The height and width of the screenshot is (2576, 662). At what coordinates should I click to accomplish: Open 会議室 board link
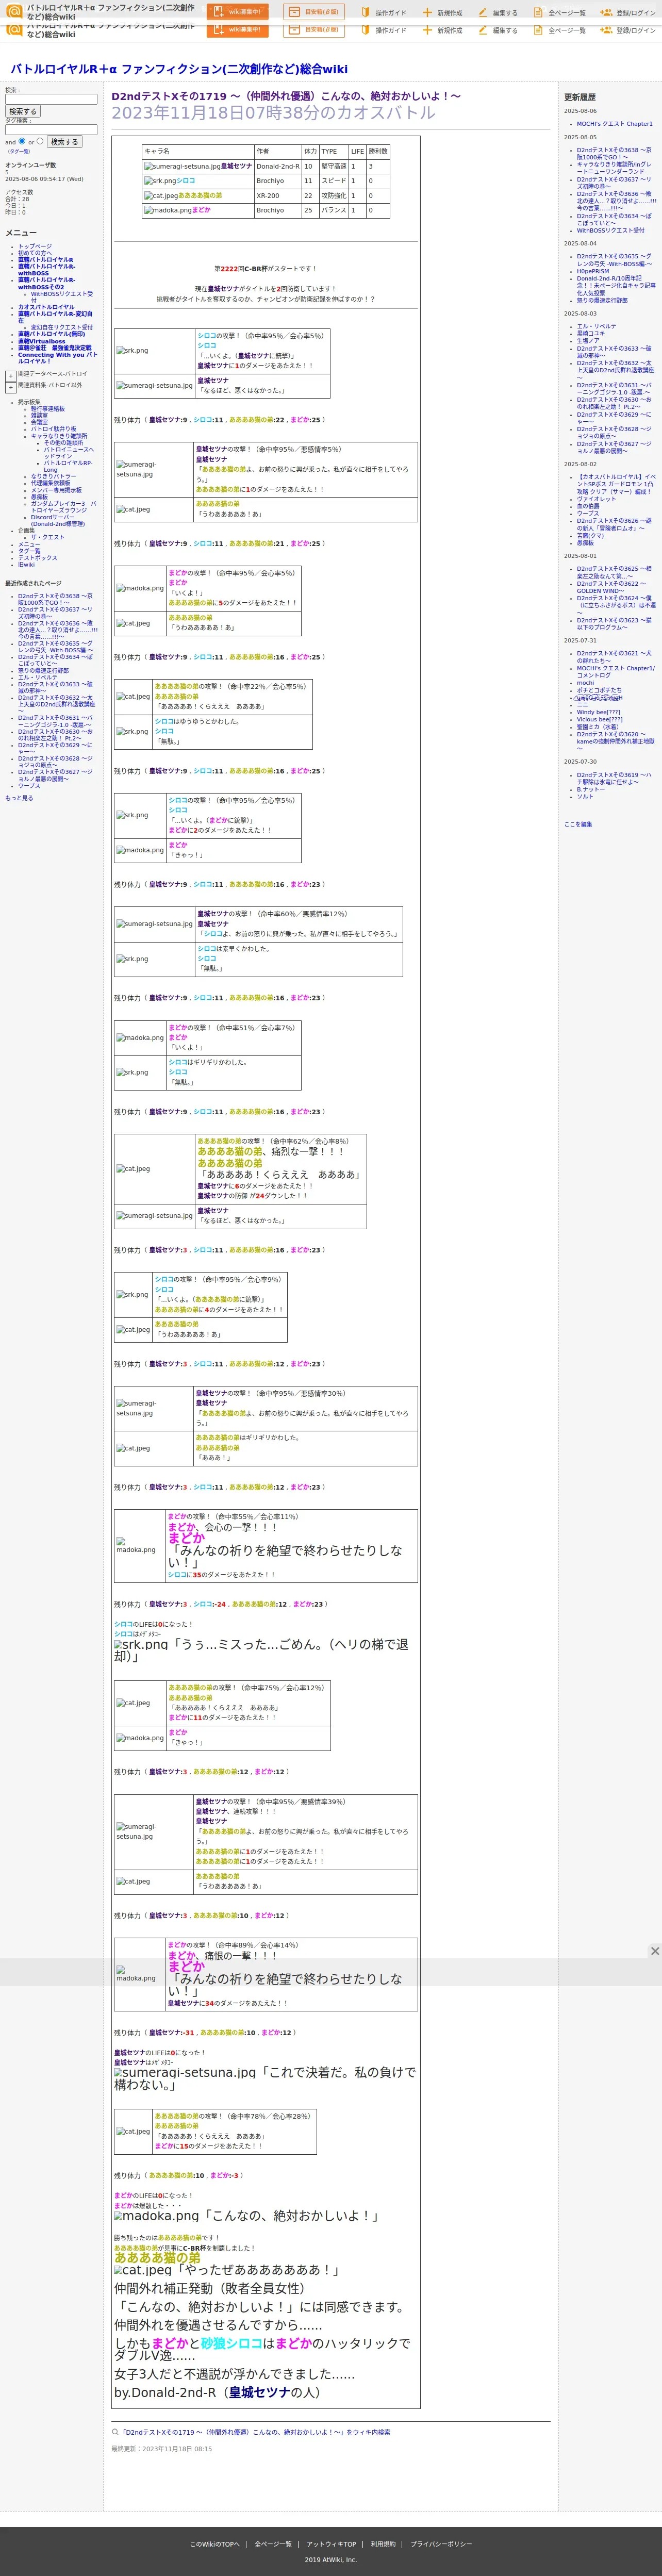click(x=38, y=422)
